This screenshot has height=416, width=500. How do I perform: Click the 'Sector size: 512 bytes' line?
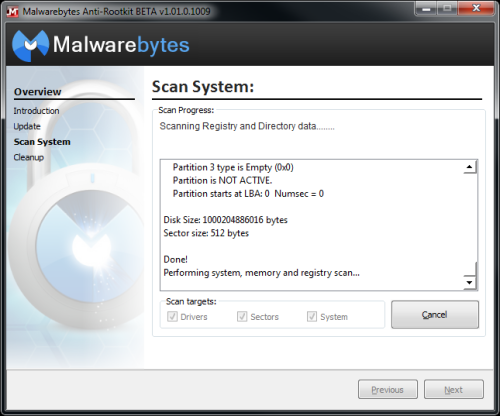206,233
